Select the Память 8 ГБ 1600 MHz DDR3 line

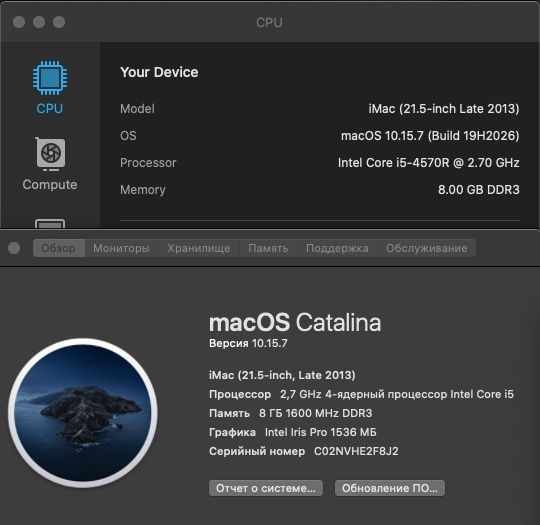pyautogui.click(x=291, y=413)
